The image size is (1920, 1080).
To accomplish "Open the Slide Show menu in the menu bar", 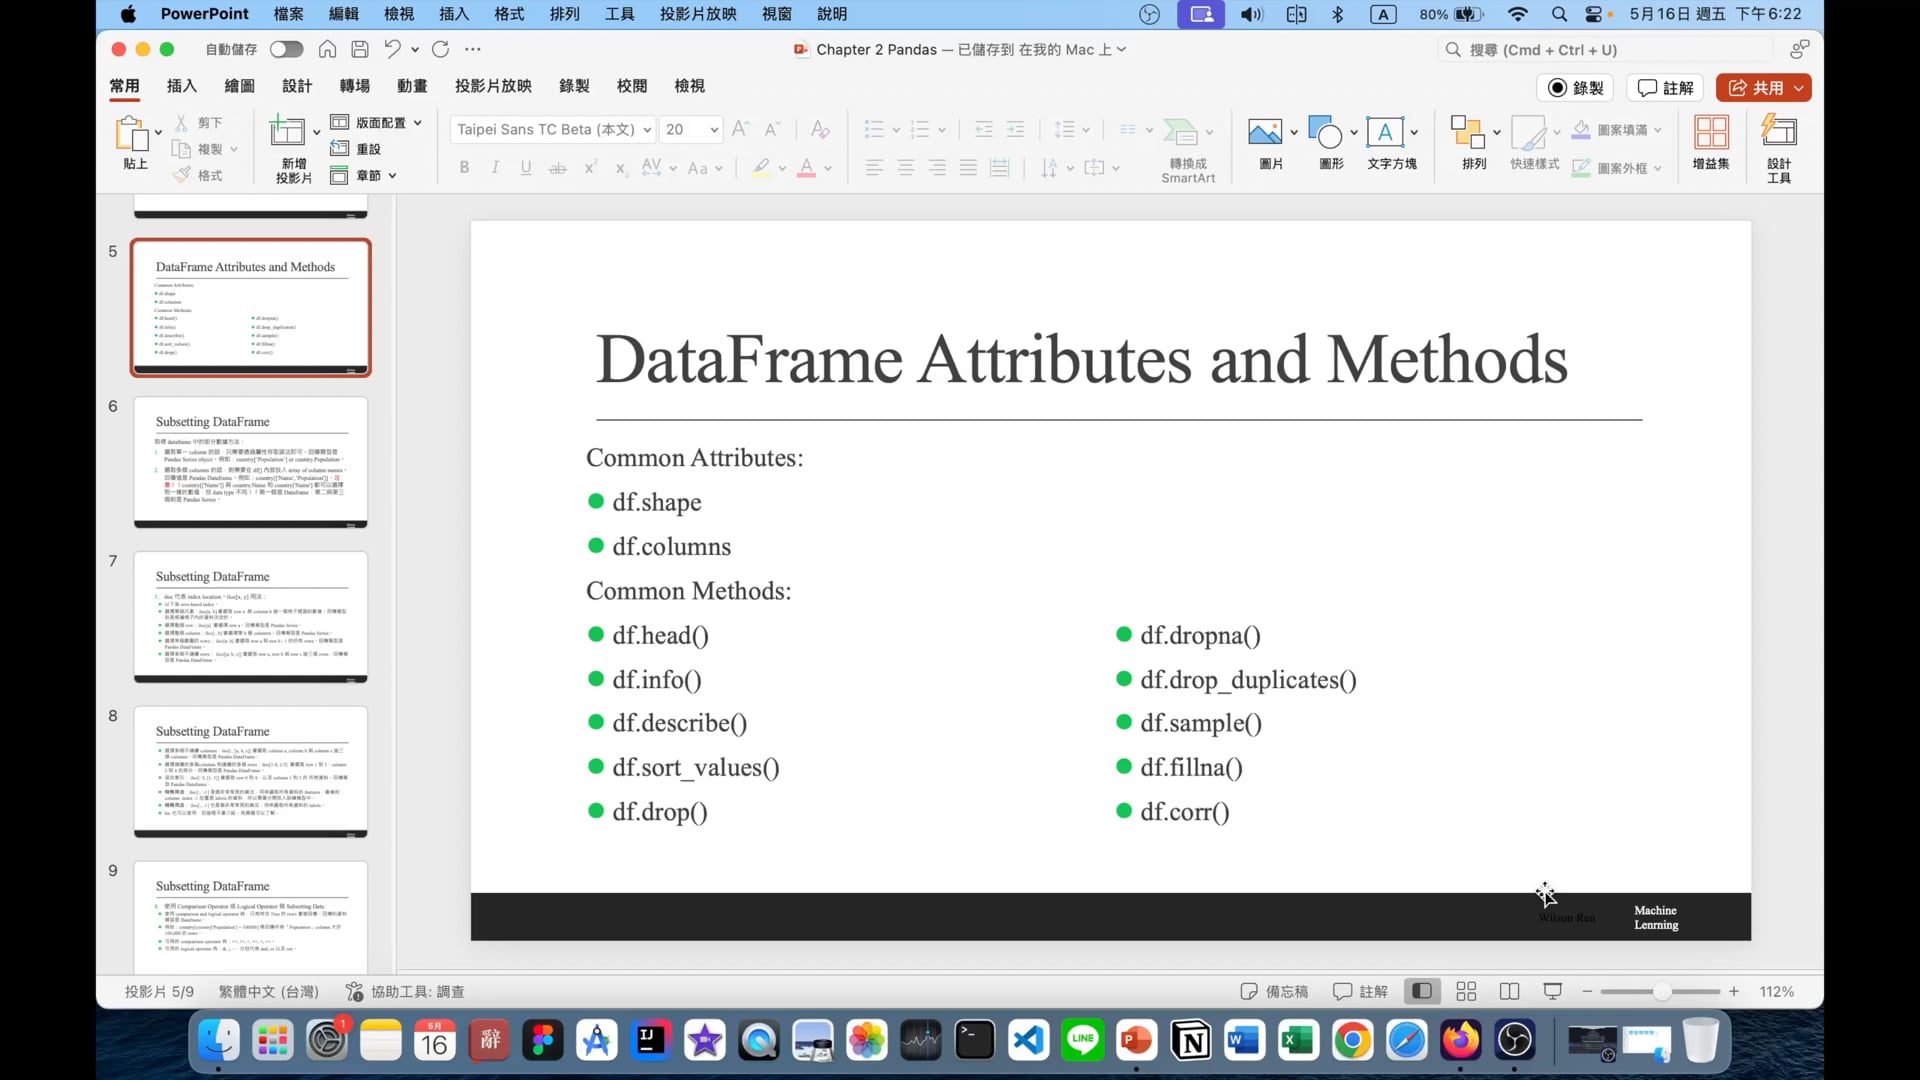I will (697, 14).
